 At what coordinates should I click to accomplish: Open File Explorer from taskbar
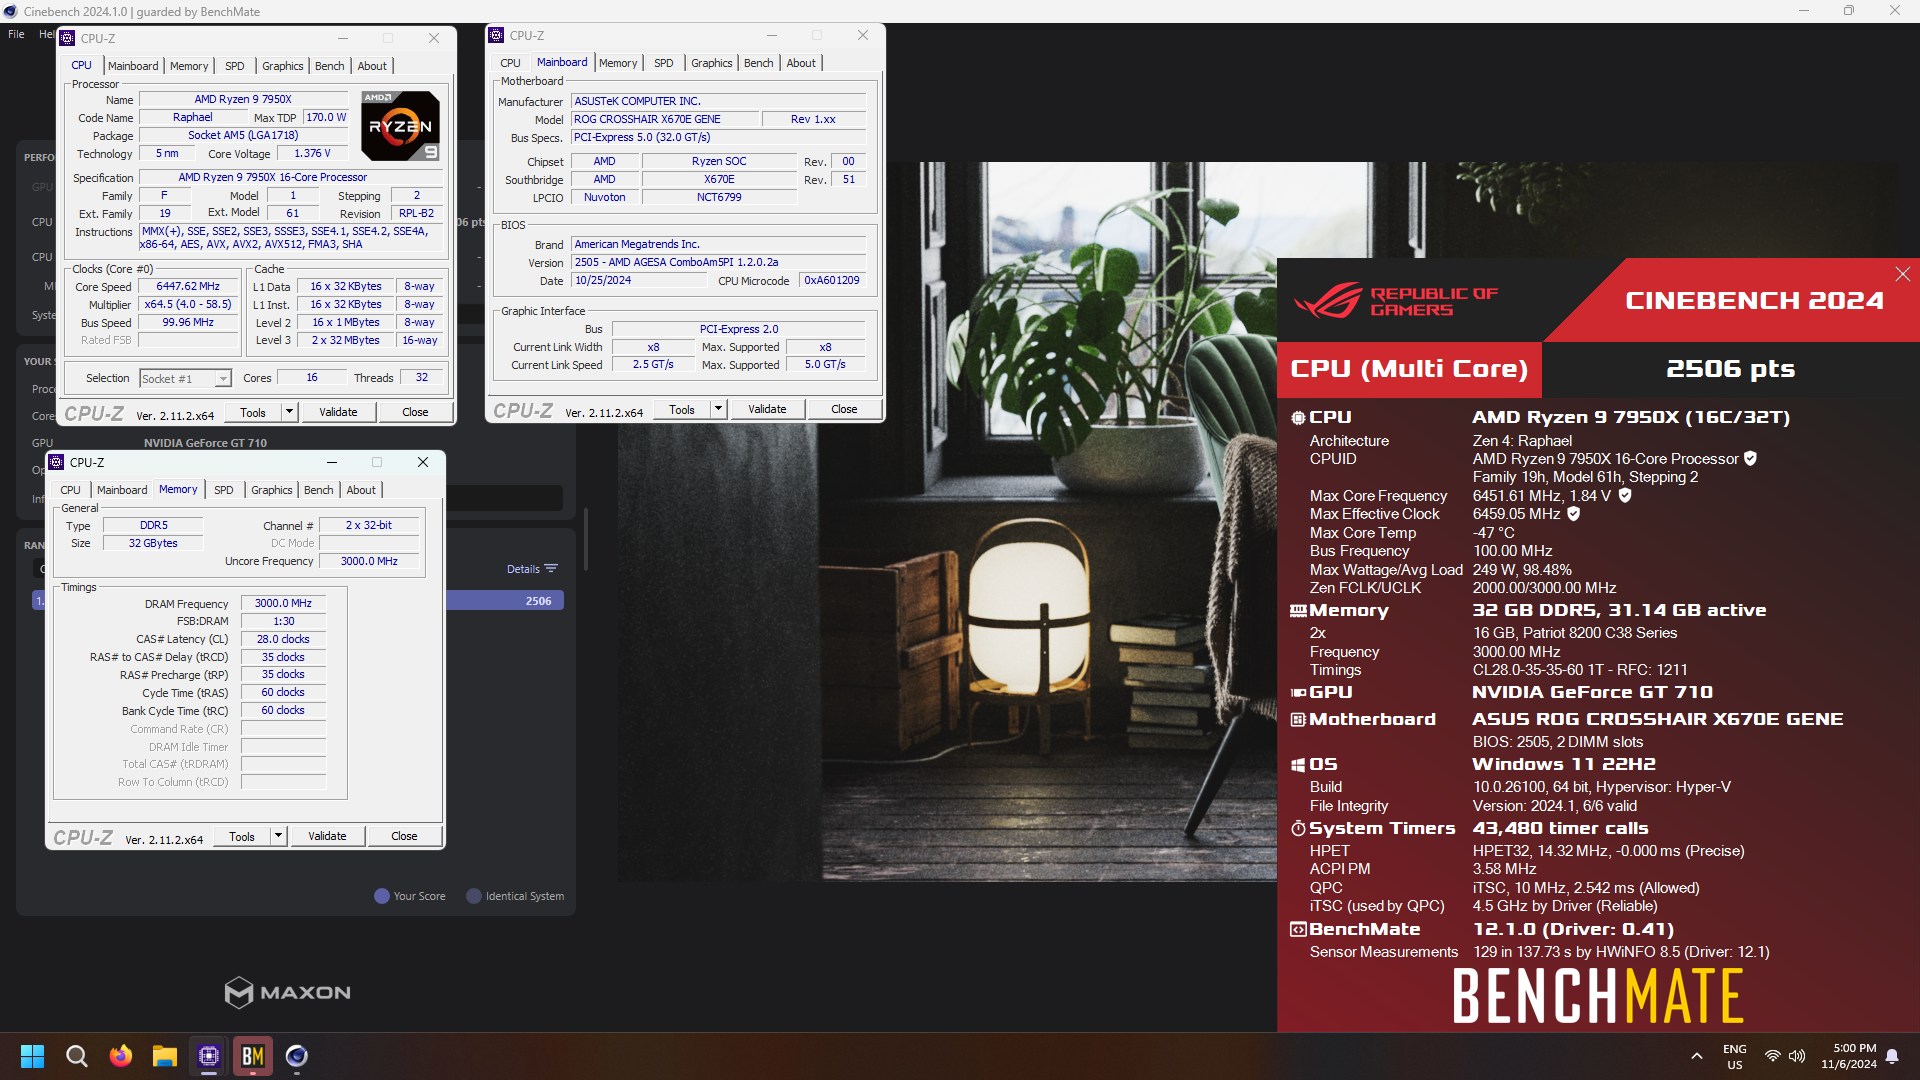pos(164,1056)
